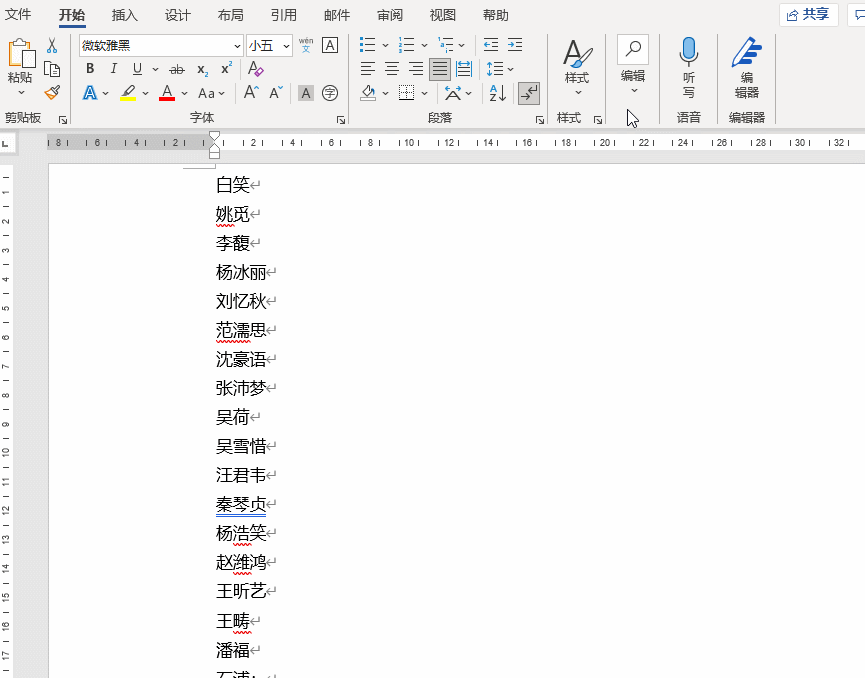Open the 审阅 ribbon tab
Image resolution: width=865 pixels, height=678 pixels.
click(390, 15)
